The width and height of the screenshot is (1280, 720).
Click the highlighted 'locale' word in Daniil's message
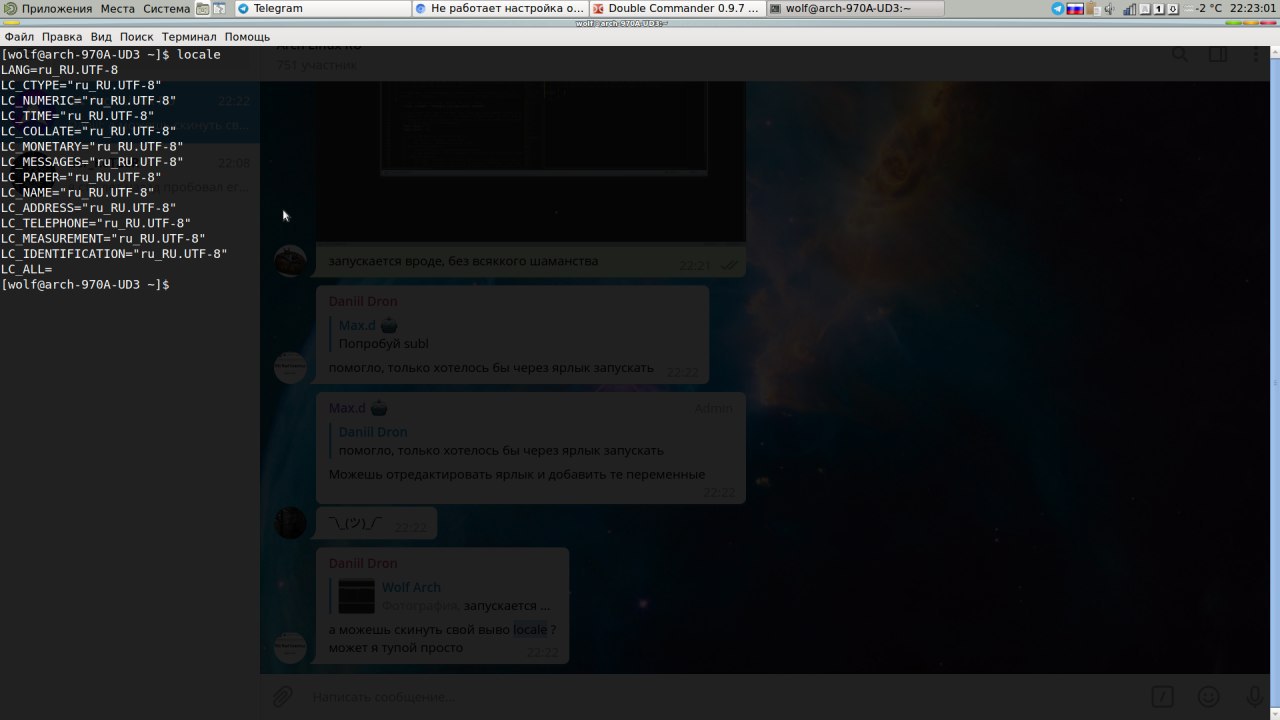tap(530, 630)
